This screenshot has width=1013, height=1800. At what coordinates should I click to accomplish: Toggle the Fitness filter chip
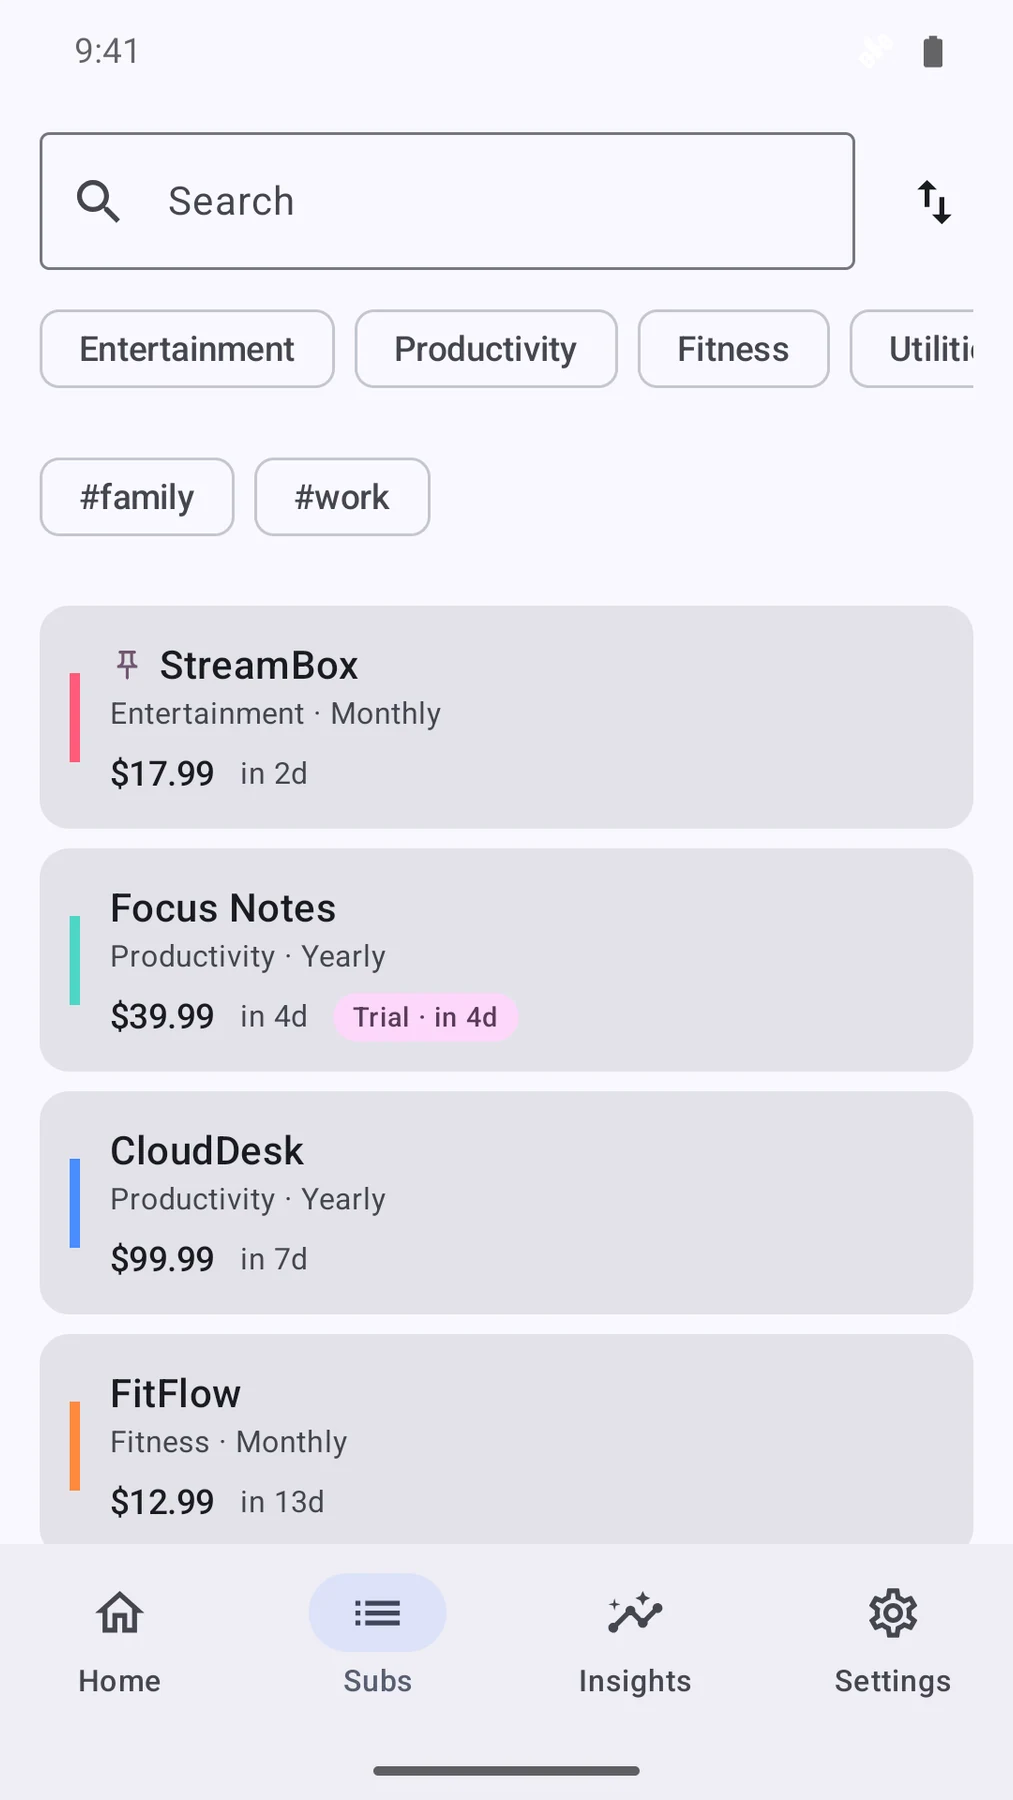pos(733,349)
